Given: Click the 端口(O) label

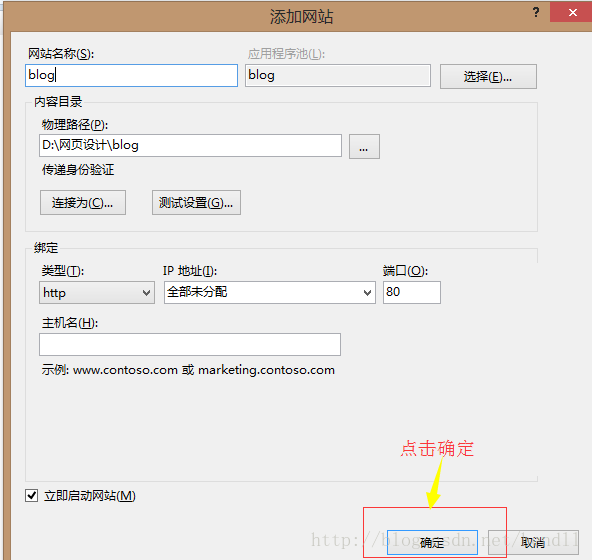Looking at the screenshot, I should point(405,271).
